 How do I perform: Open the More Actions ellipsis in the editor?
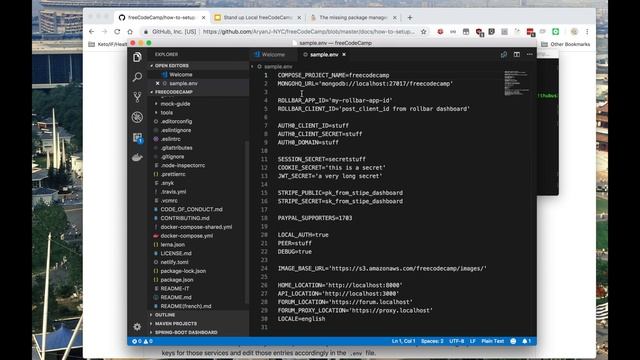[x=529, y=54]
